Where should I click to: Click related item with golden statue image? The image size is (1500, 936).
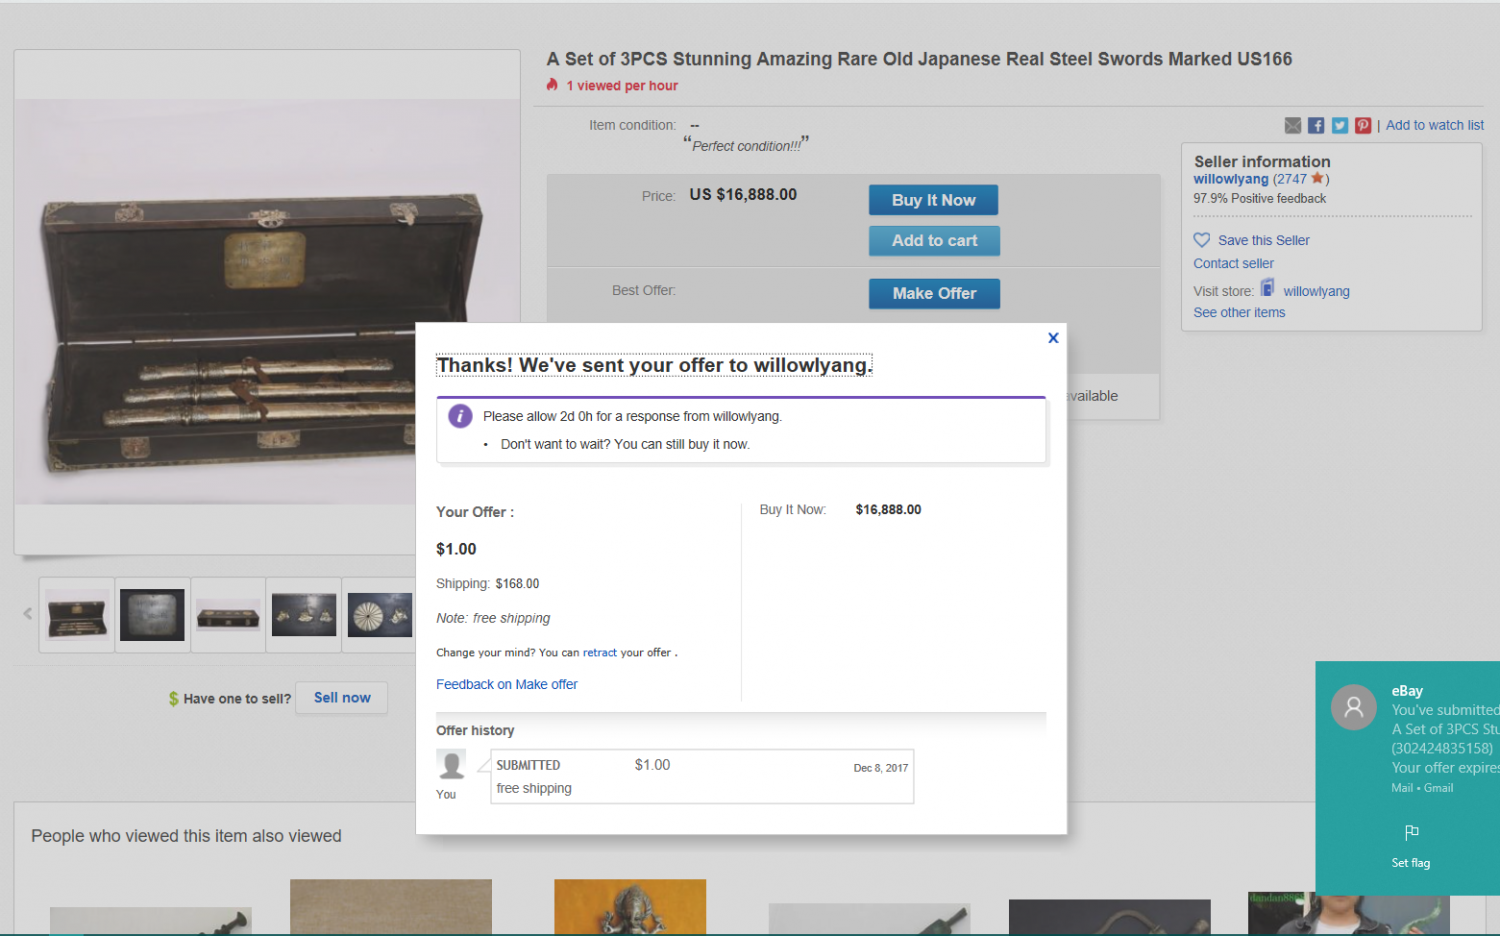[x=630, y=907]
